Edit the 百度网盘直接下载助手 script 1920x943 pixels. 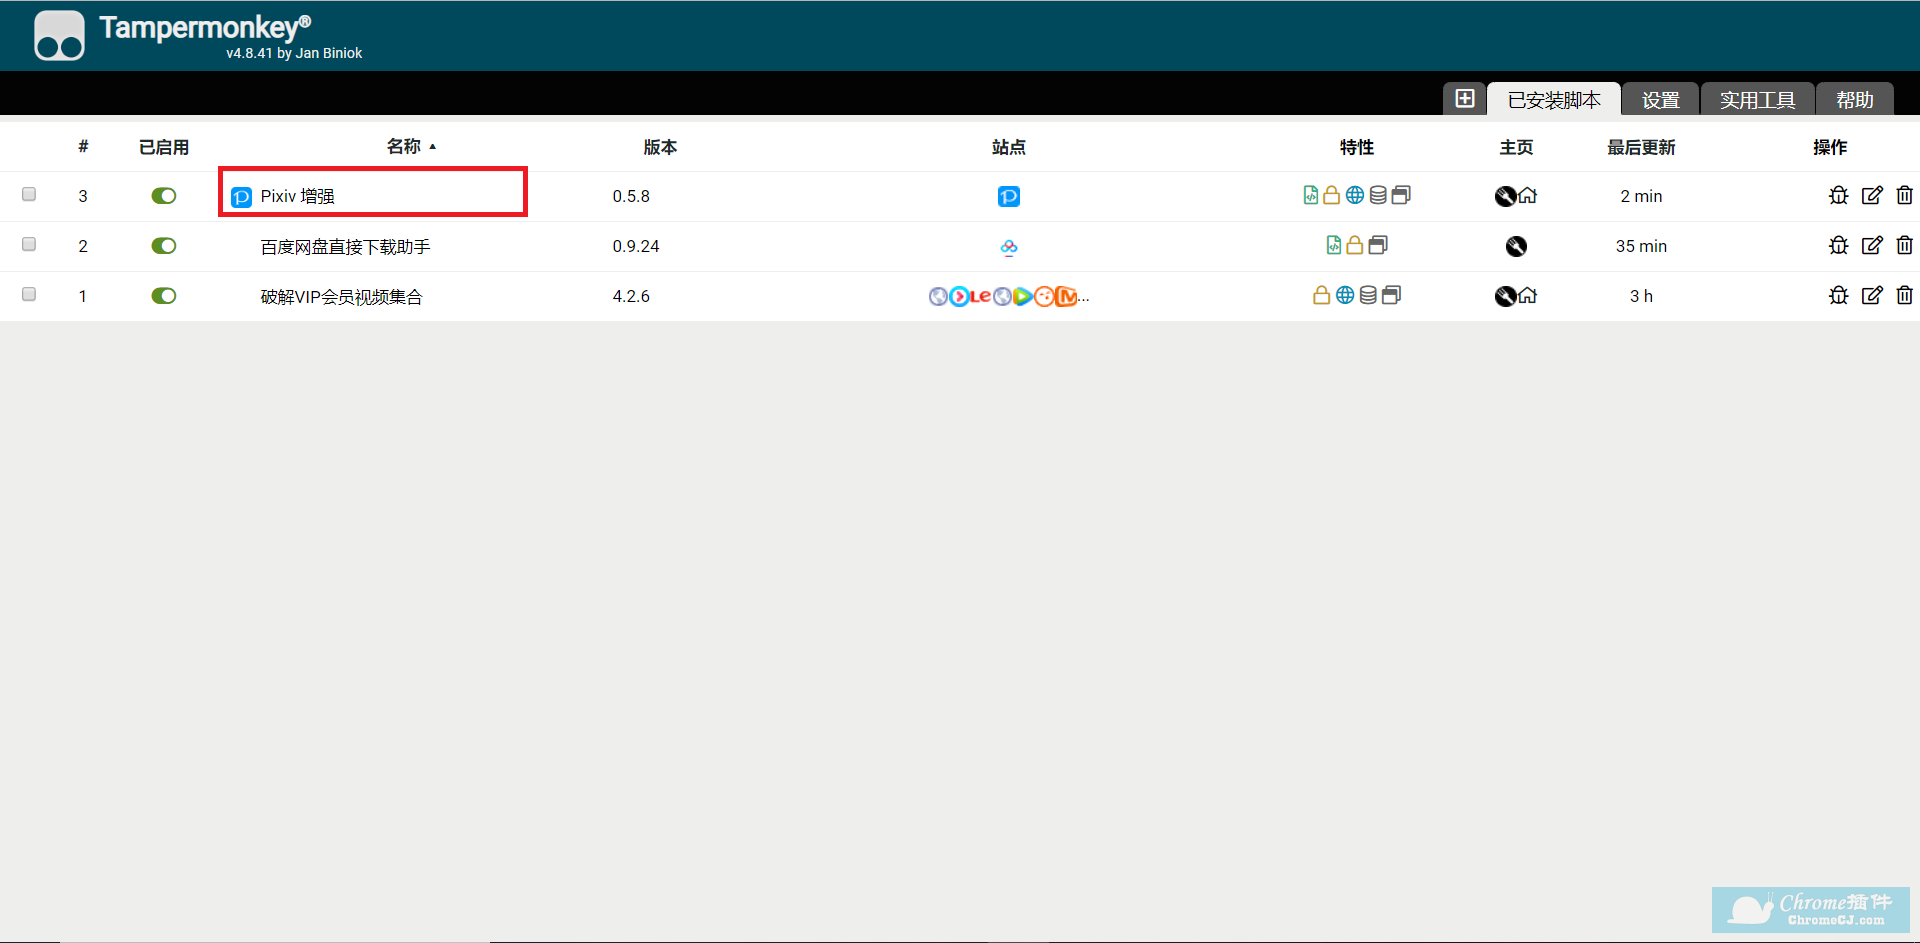coord(1872,246)
